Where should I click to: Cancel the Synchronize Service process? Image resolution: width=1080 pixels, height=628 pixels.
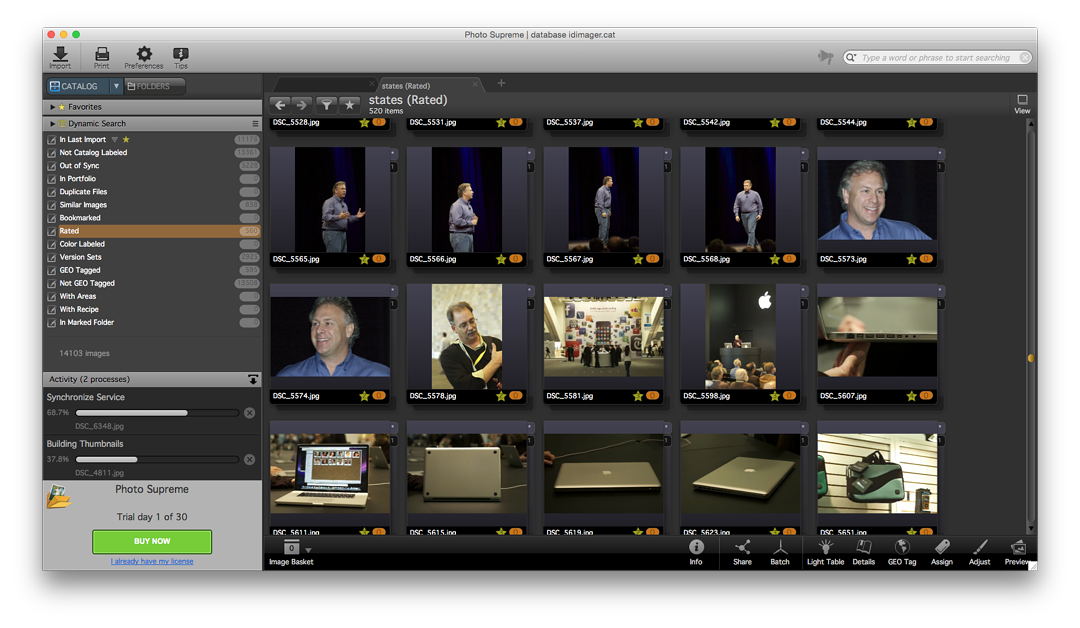(x=249, y=412)
